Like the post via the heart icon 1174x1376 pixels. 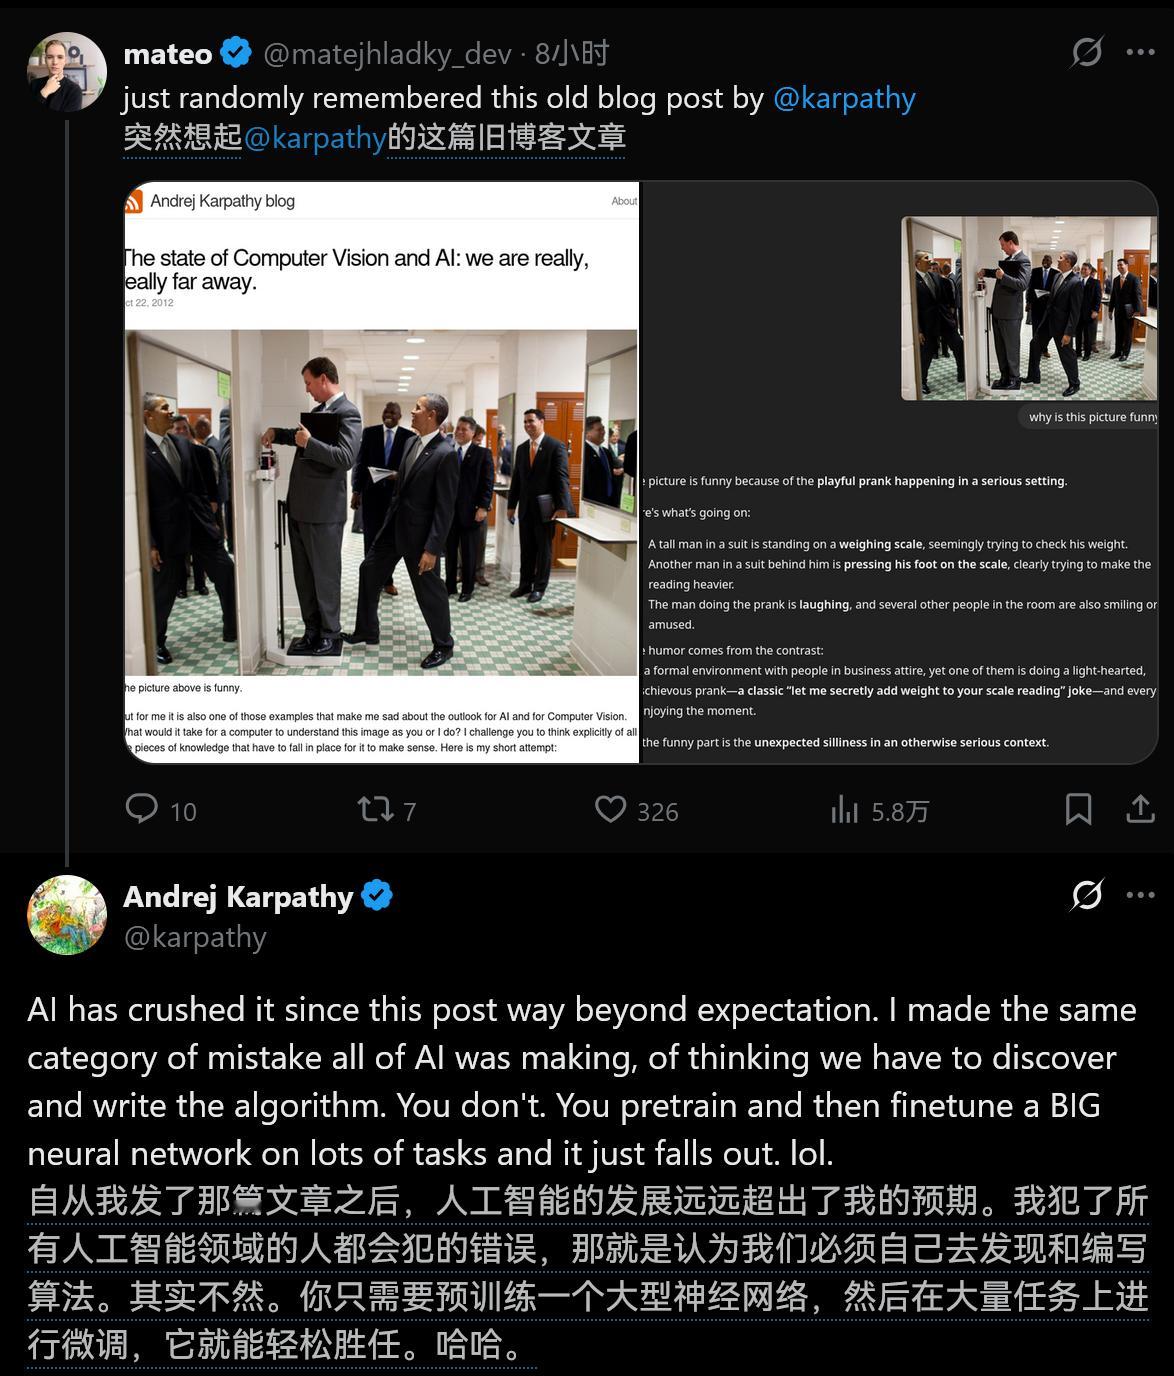[610, 809]
